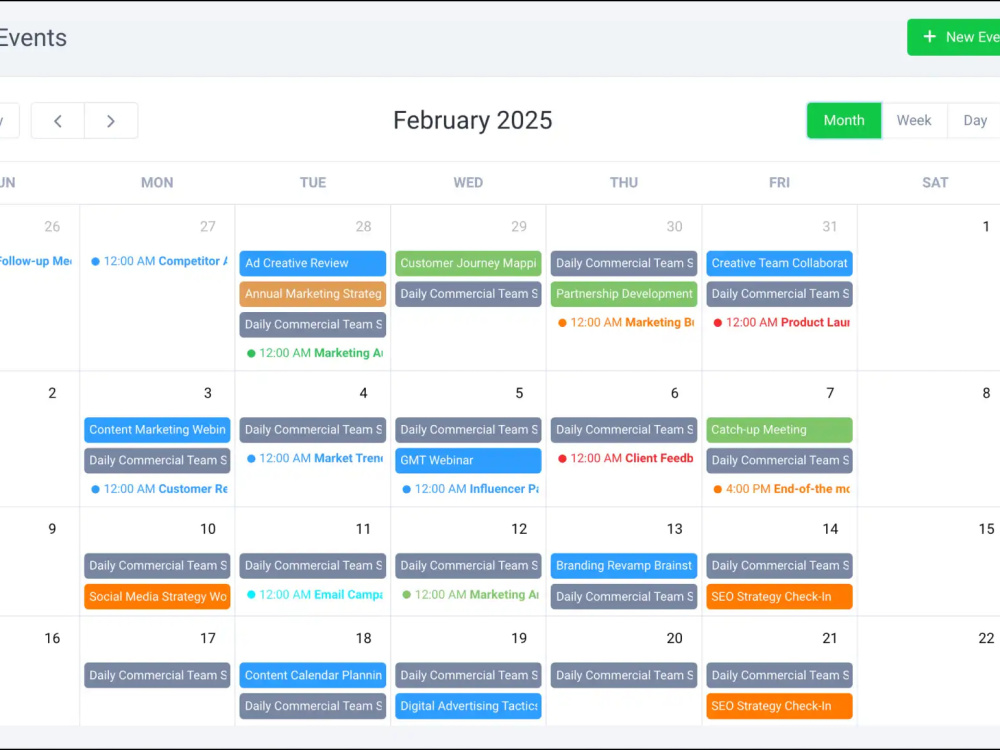Image resolution: width=1000 pixels, height=750 pixels.
Task: Open 12:00 AM Market Trend event
Action: (314, 459)
